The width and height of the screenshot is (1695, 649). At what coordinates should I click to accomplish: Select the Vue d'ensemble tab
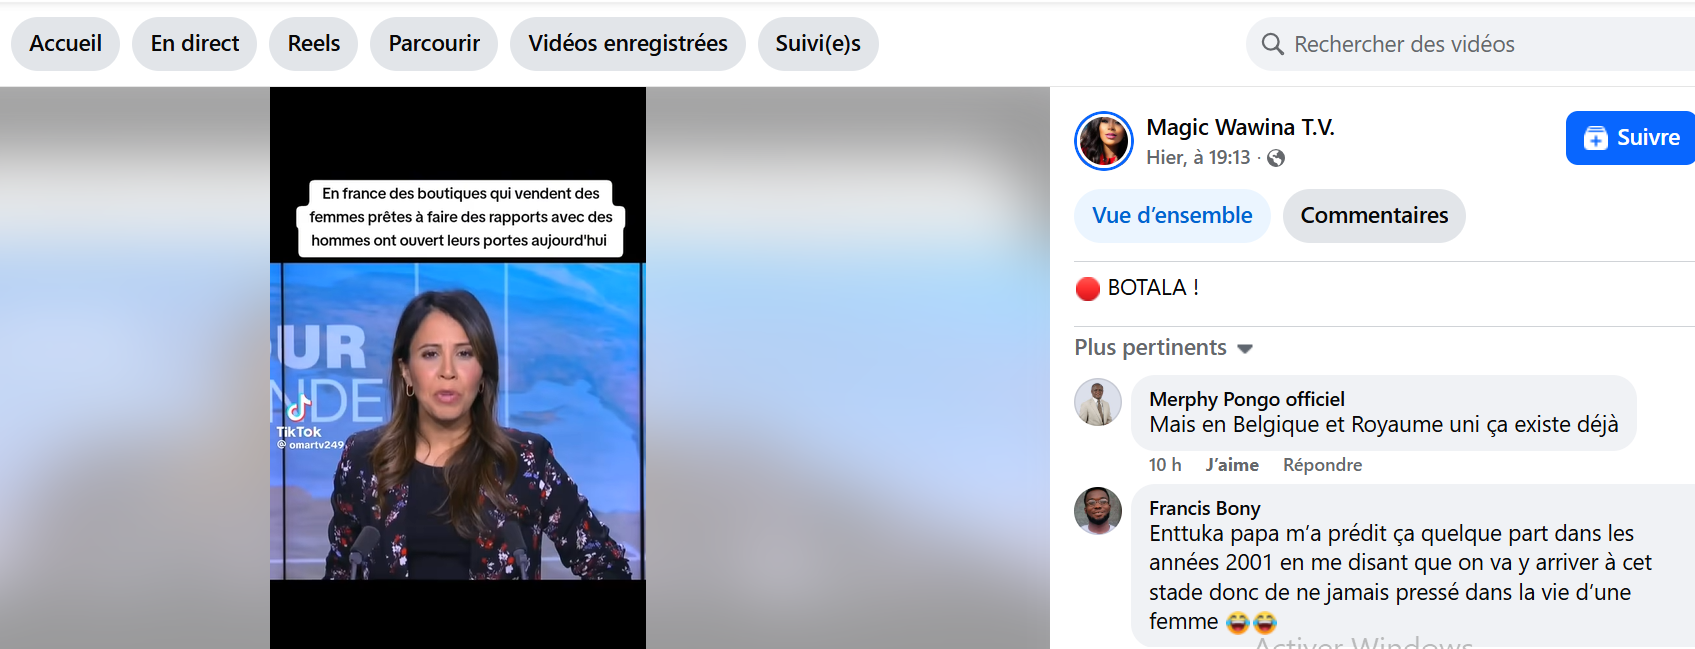(x=1171, y=216)
